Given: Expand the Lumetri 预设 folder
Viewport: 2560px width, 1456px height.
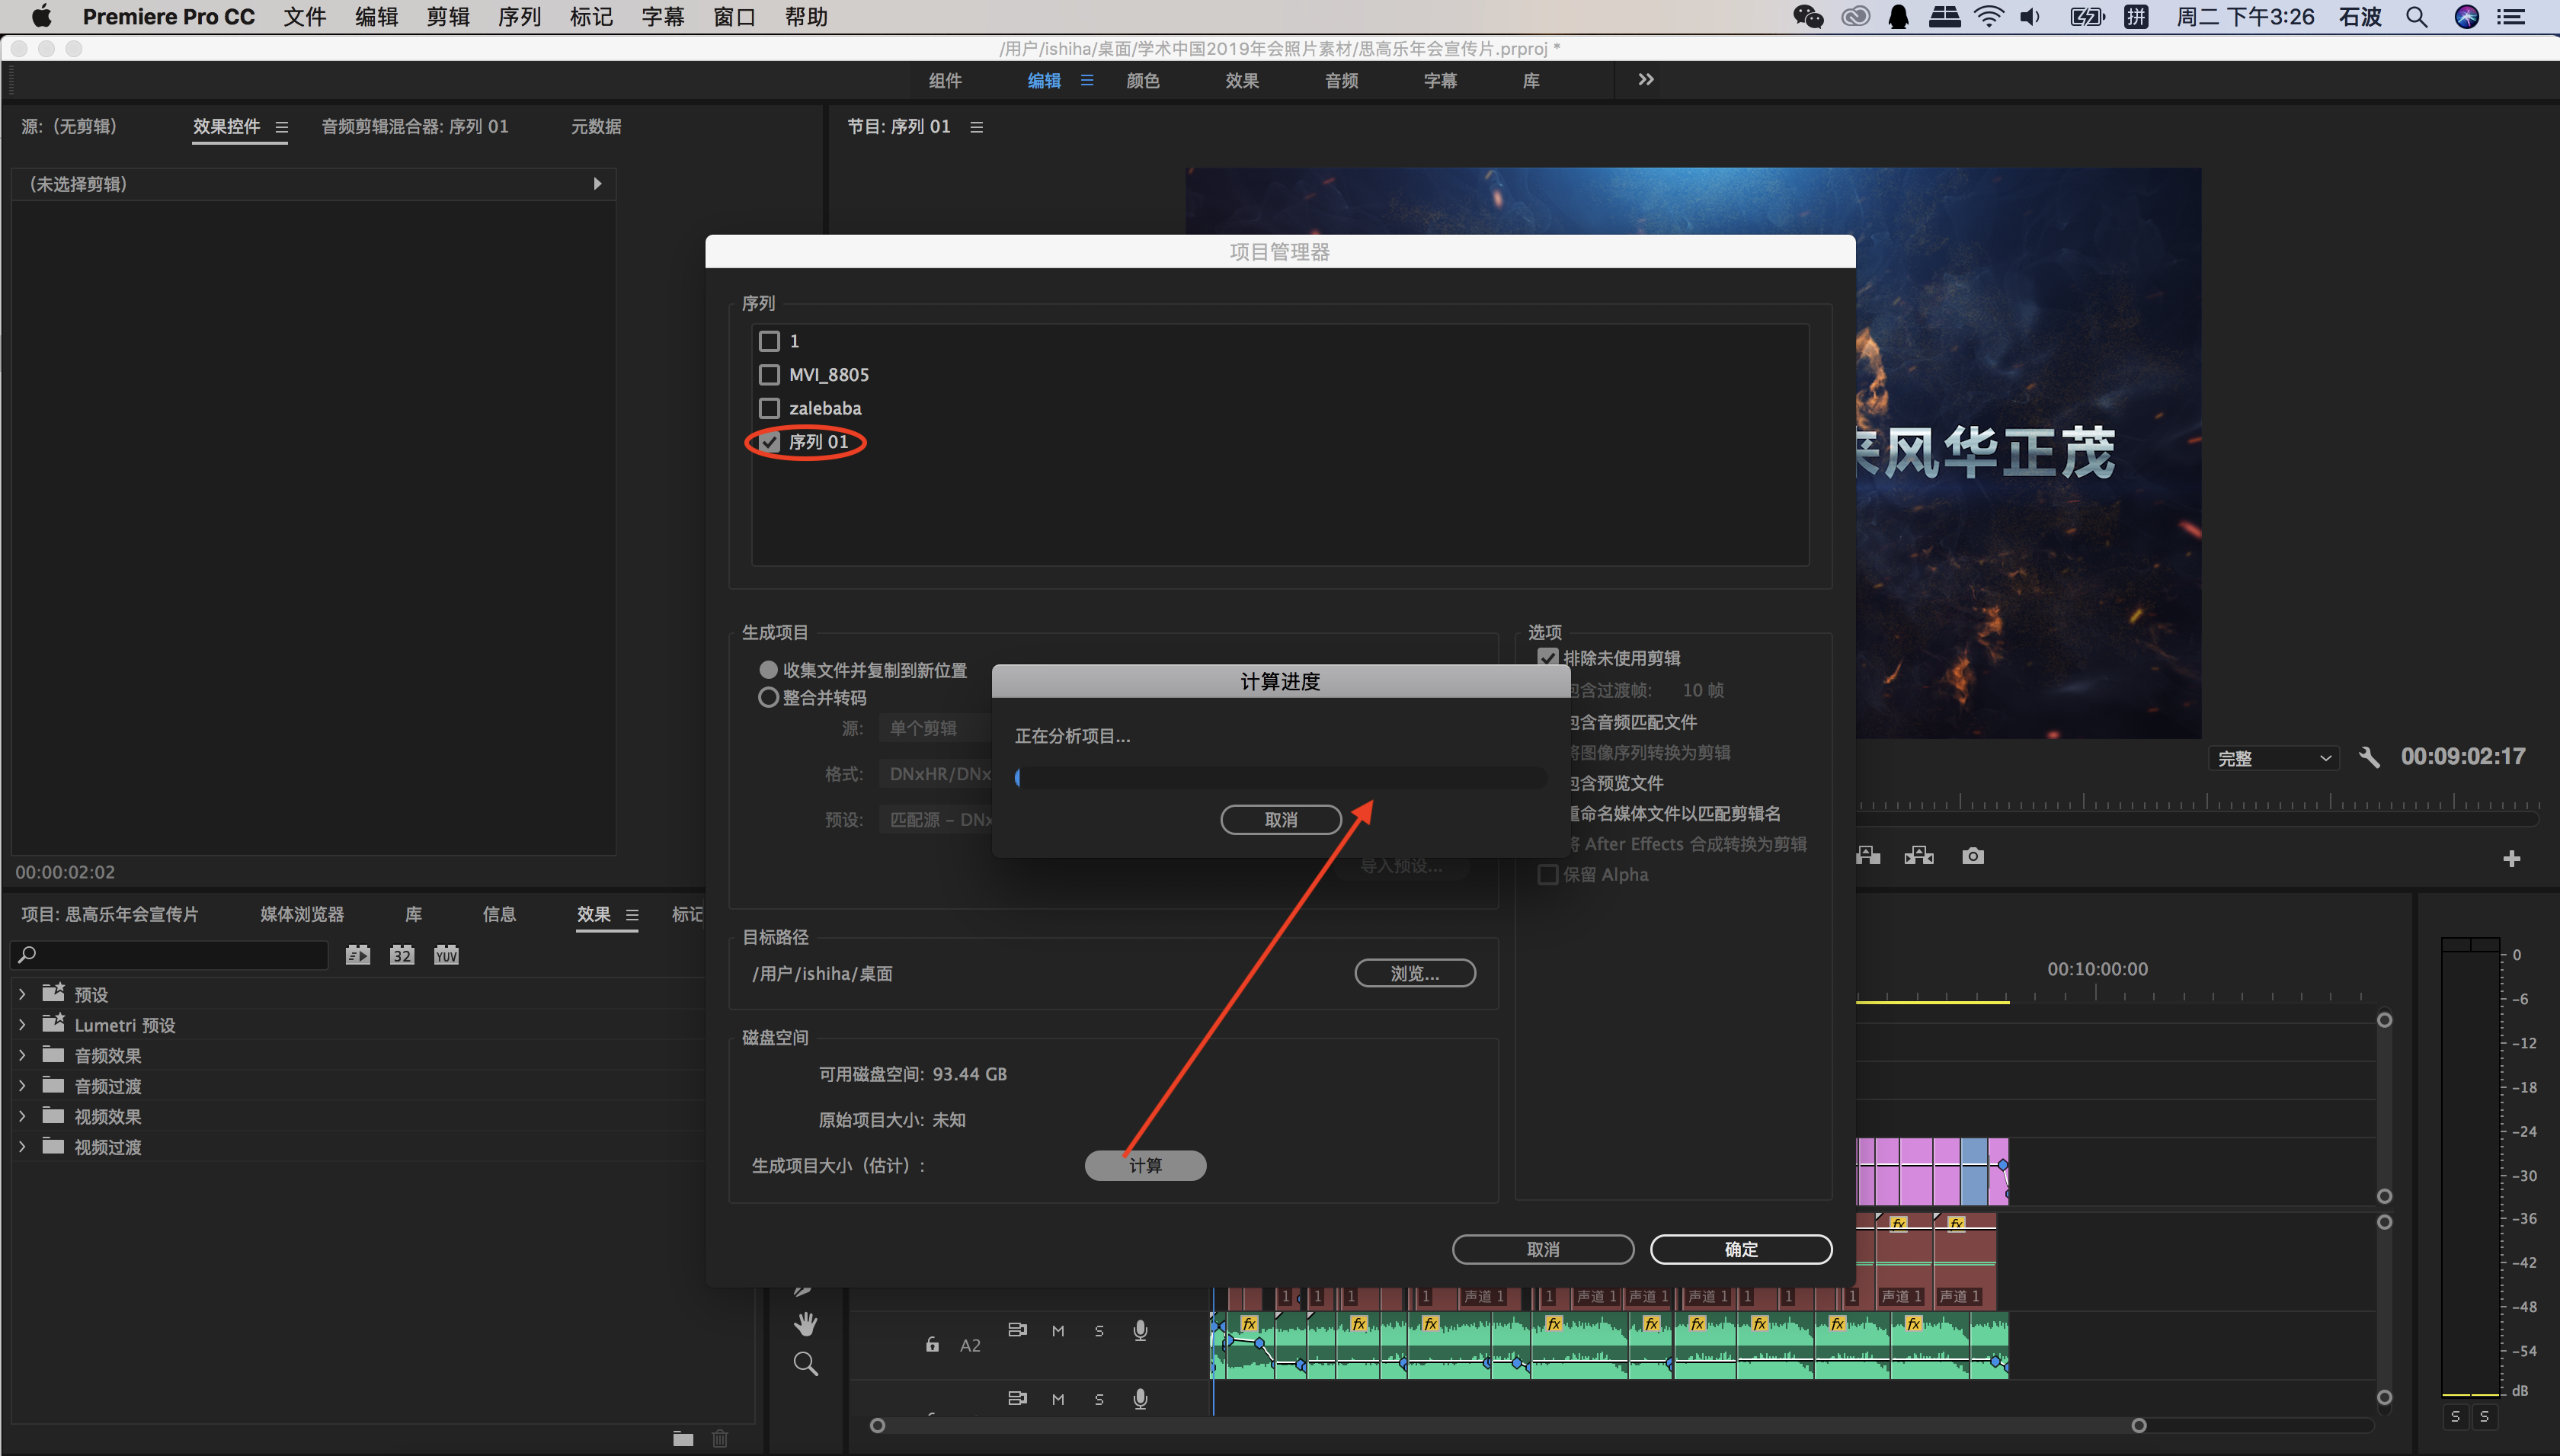Looking at the screenshot, I should (22, 1025).
